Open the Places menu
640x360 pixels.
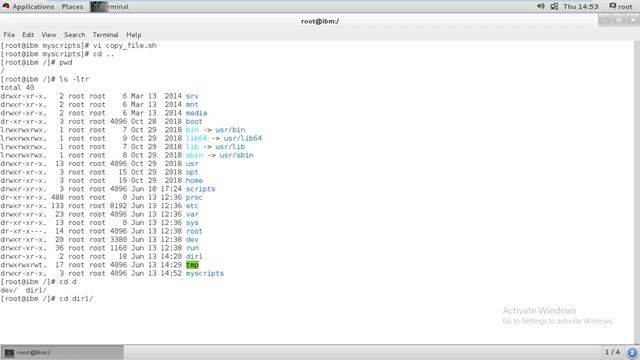pyautogui.click(x=72, y=7)
